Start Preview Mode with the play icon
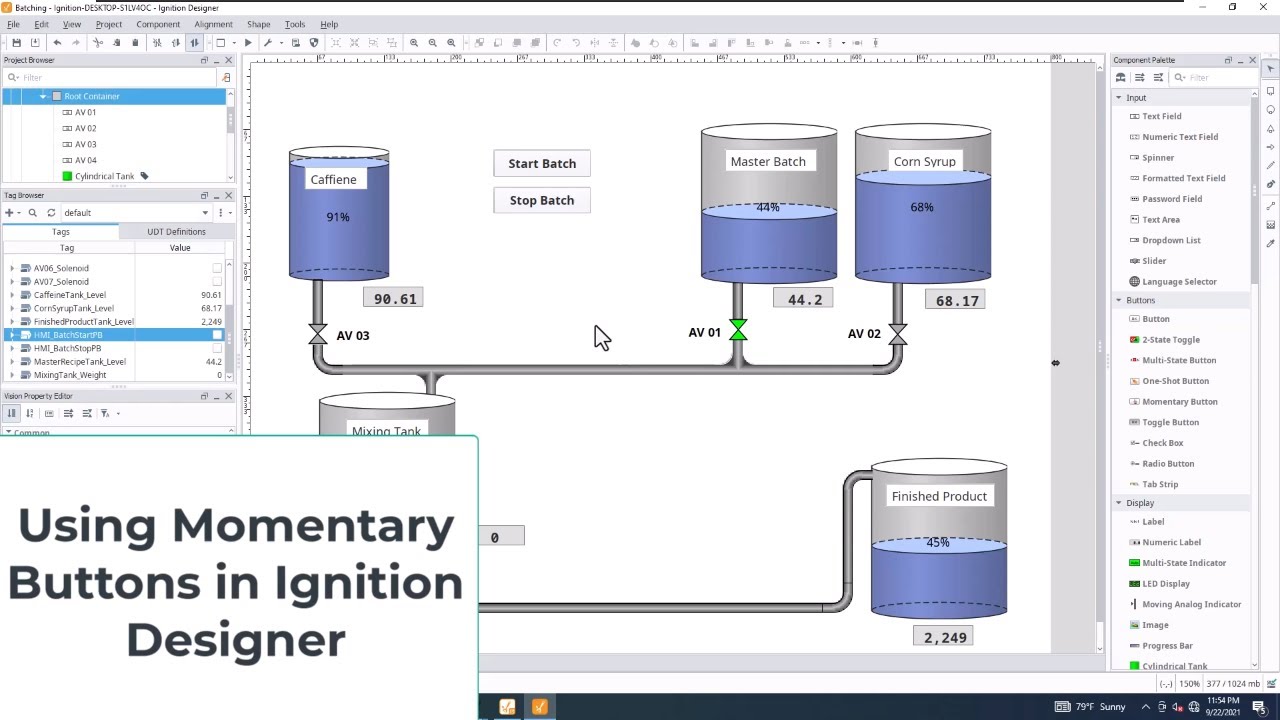Image resolution: width=1280 pixels, height=720 pixels. coord(248,43)
